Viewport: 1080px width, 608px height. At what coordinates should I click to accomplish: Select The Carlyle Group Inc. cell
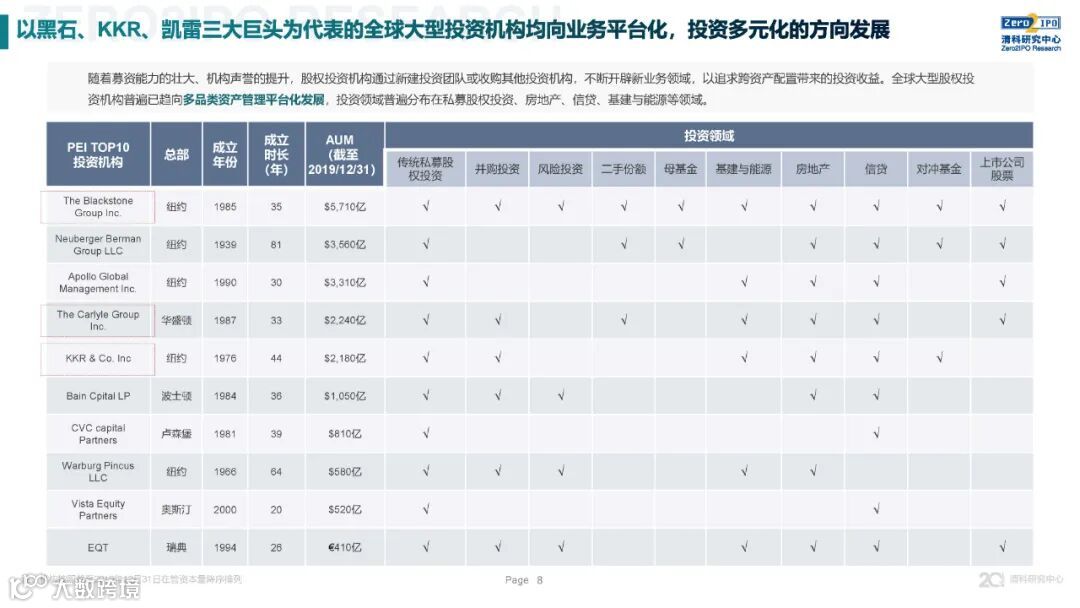click(98, 320)
